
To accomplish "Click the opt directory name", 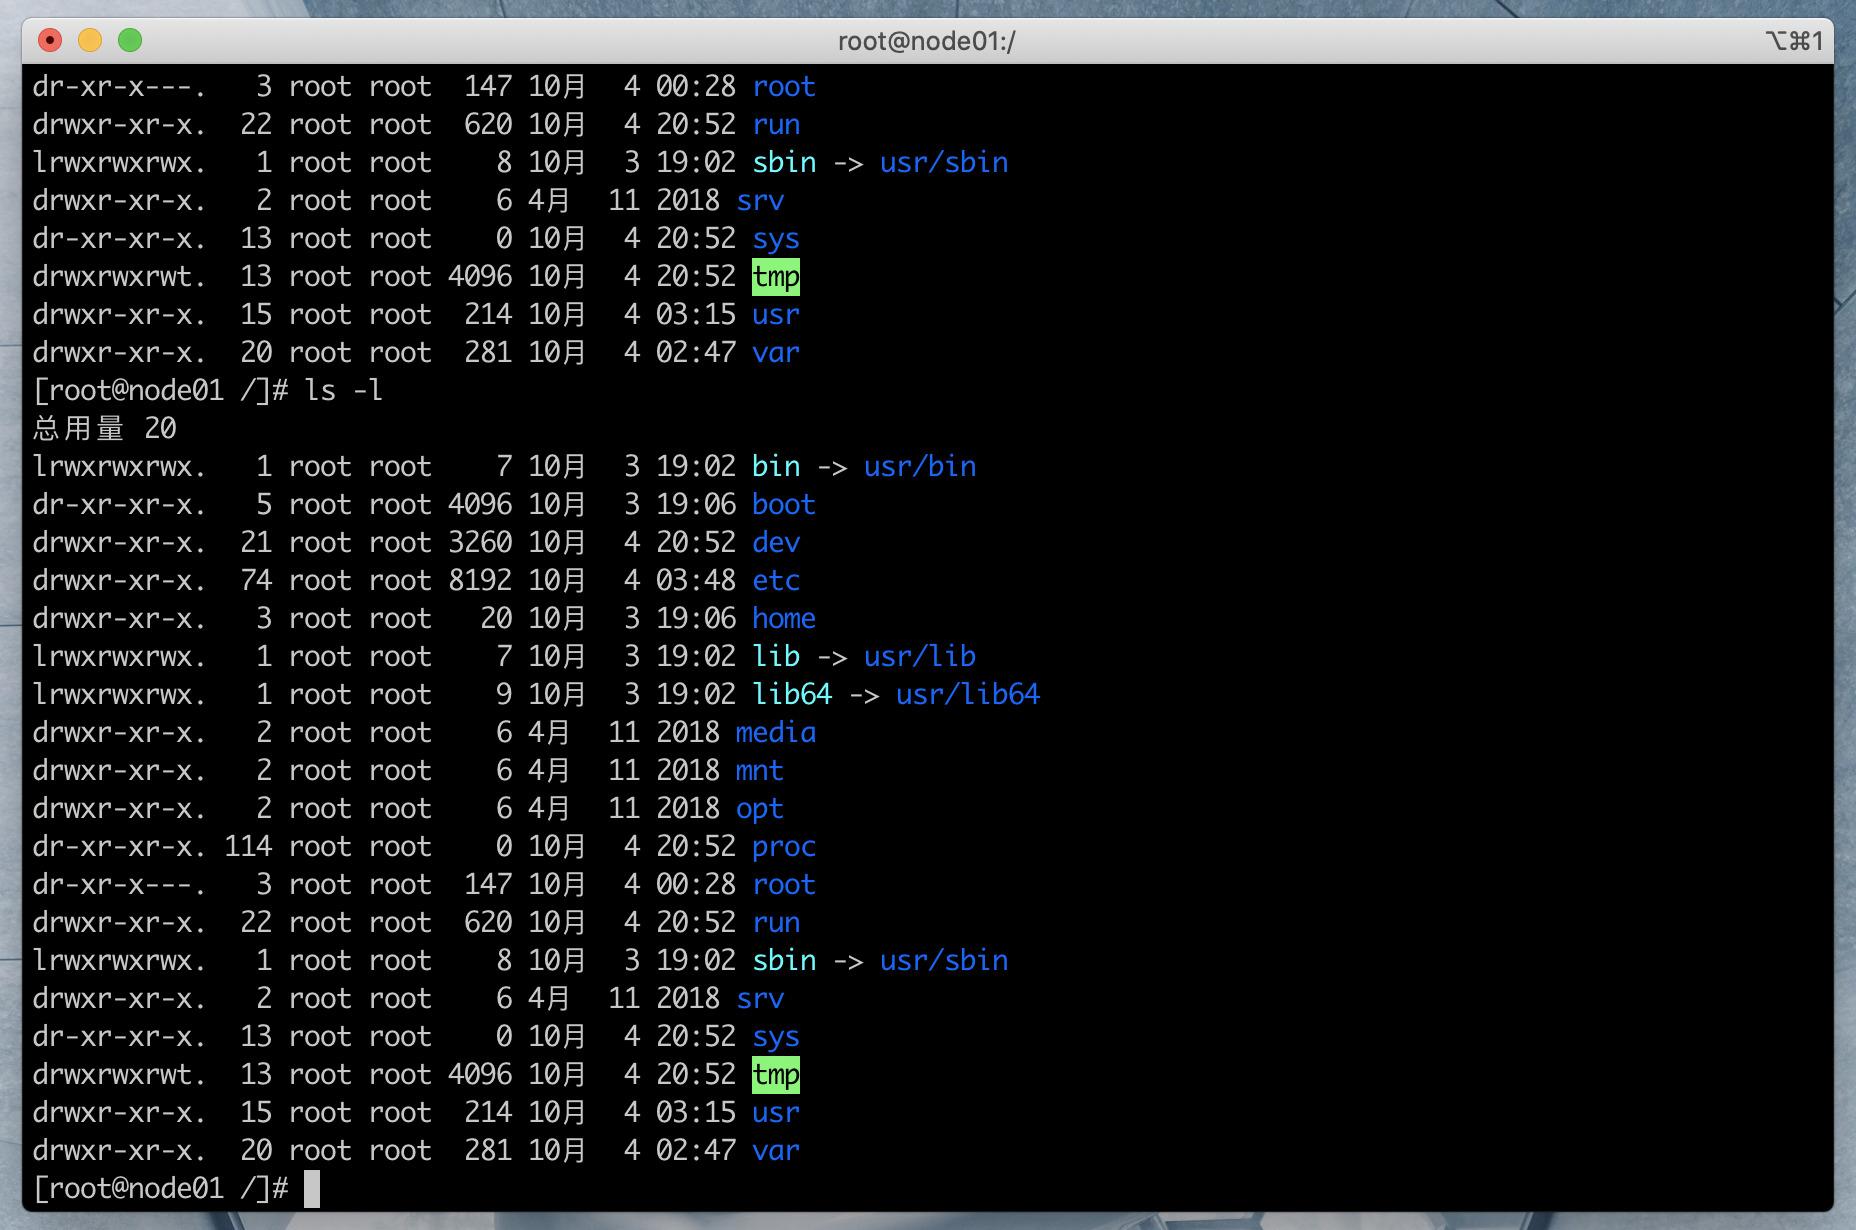I will point(760,808).
